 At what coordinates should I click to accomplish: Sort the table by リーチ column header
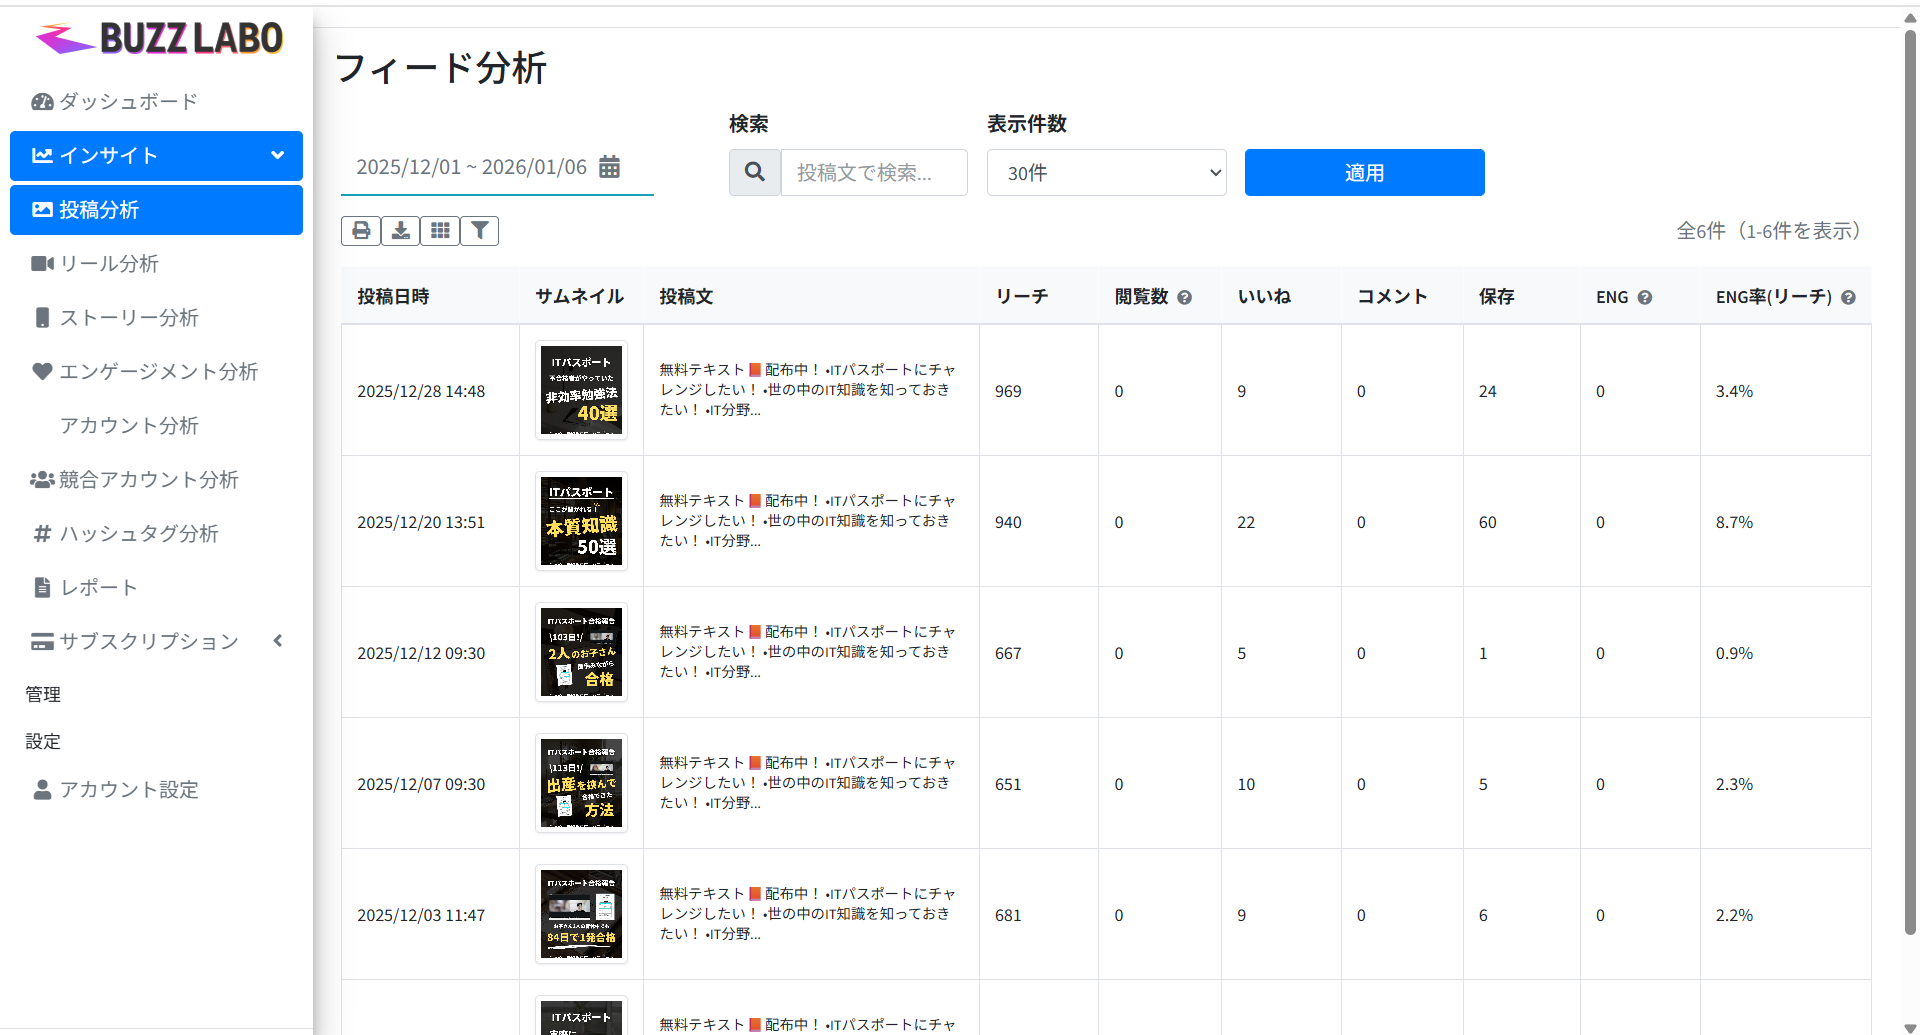coord(1021,297)
